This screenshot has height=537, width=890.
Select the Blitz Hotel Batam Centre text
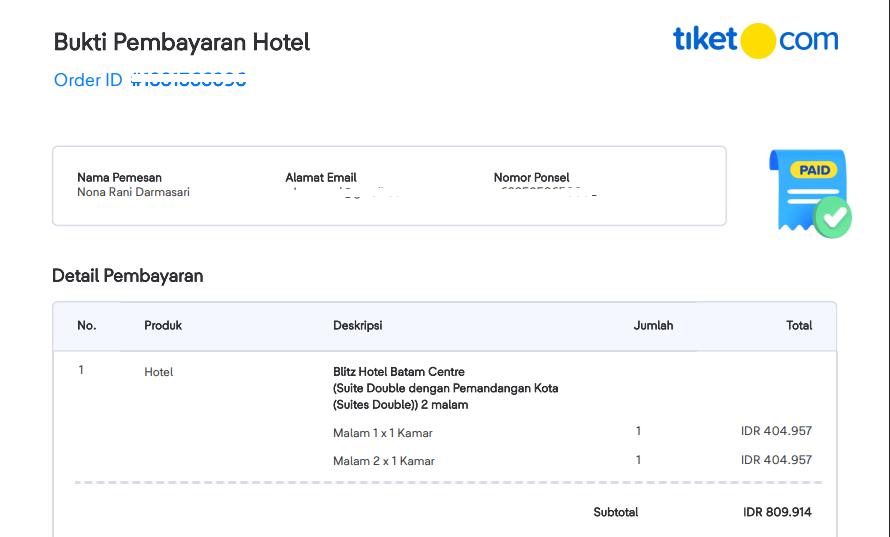(x=399, y=372)
